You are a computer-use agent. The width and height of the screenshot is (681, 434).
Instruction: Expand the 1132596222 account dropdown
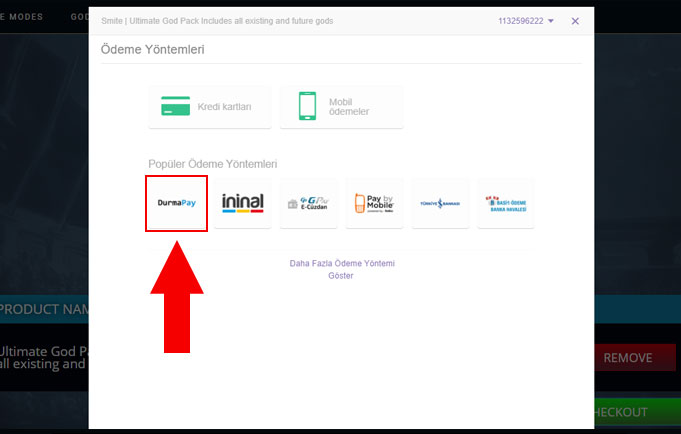coord(525,21)
